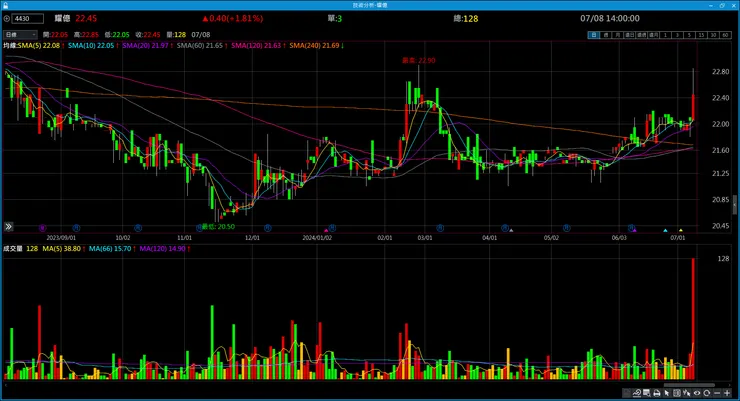Click the total volume 總:128 text

click(x=466, y=18)
